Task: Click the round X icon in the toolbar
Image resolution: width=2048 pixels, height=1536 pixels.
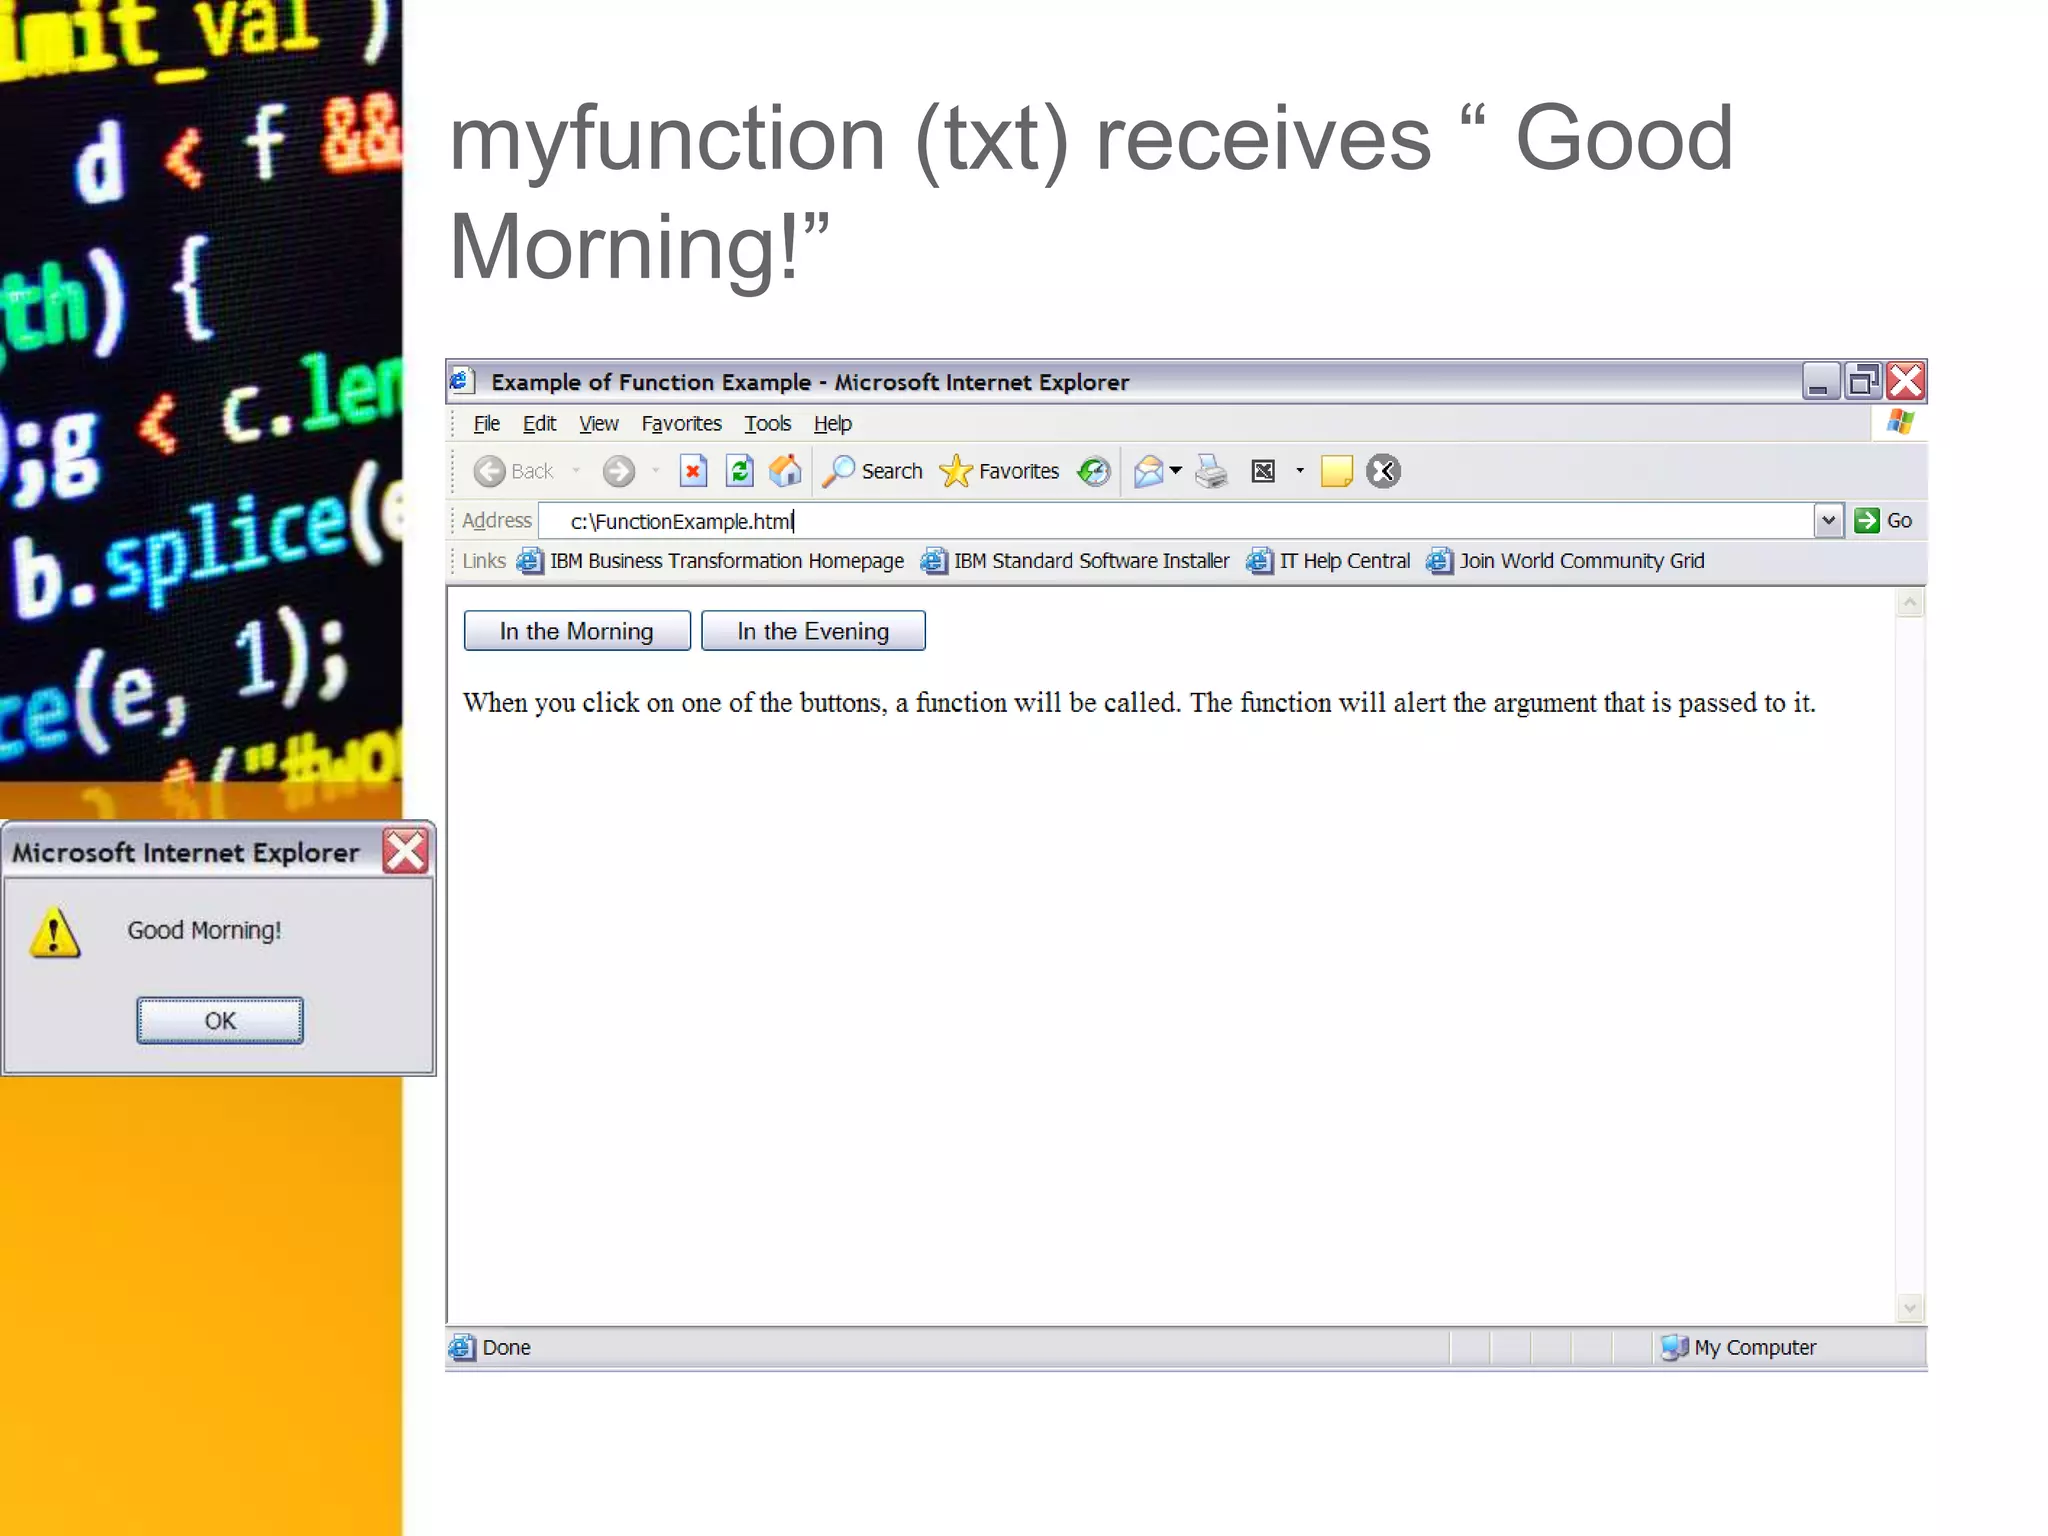Action: 1383,471
